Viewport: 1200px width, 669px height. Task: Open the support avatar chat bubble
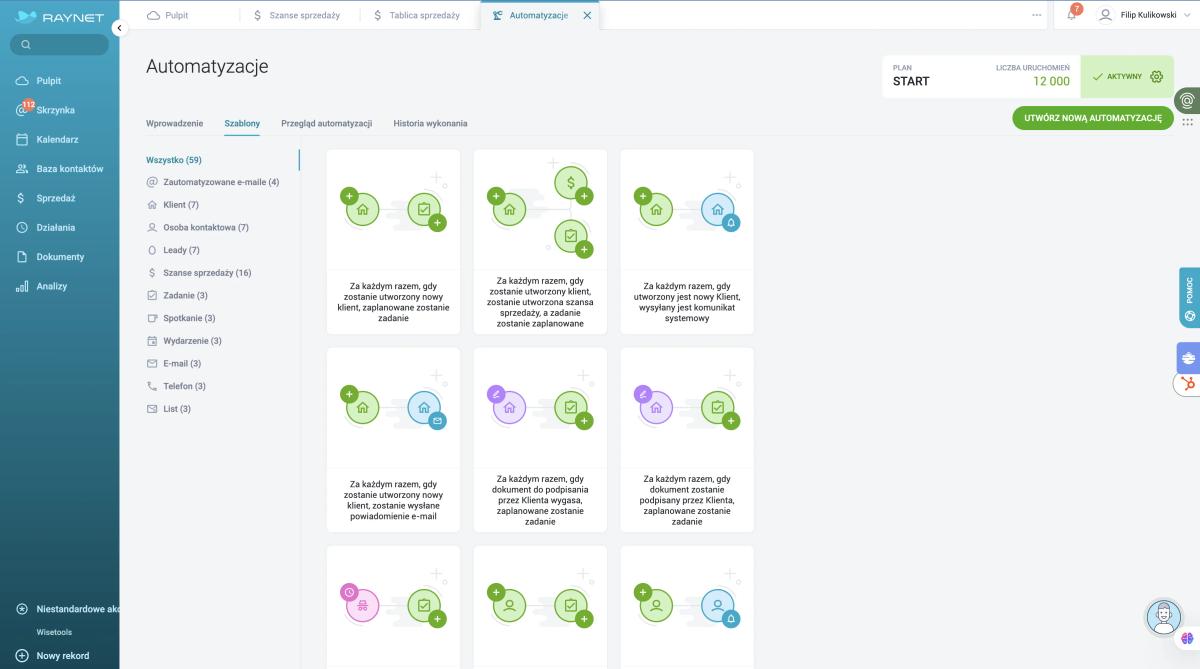[1163, 616]
